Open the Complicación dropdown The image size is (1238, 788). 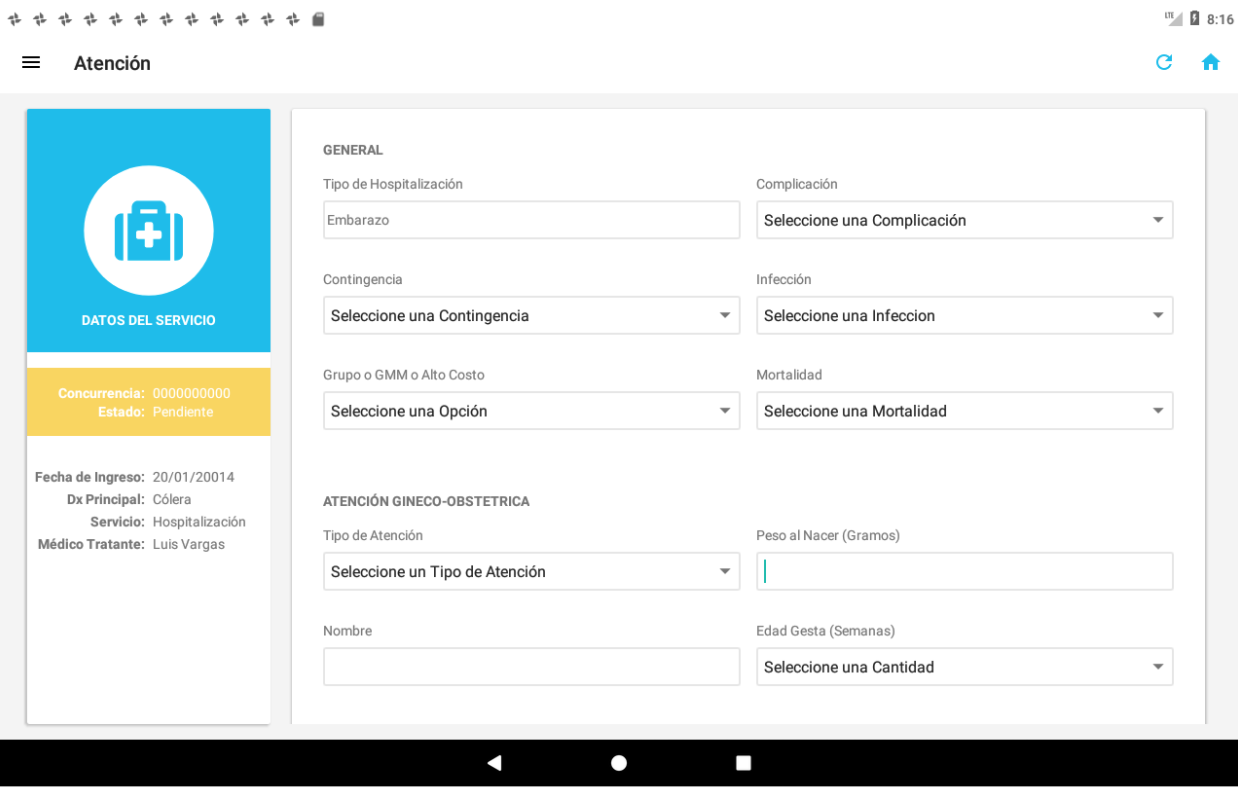964,220
